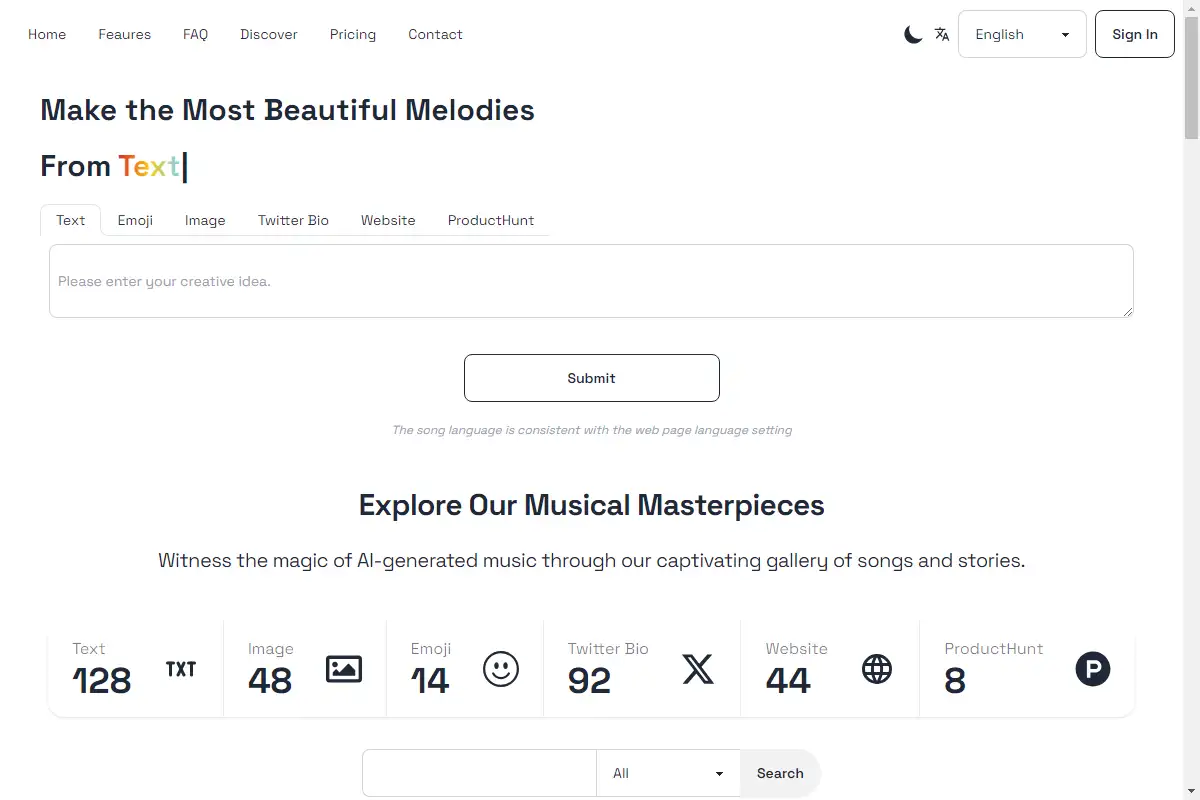Select the Emoji smiley face icon
This screenshot has height=800, width=1200.
tap(501, 669)
